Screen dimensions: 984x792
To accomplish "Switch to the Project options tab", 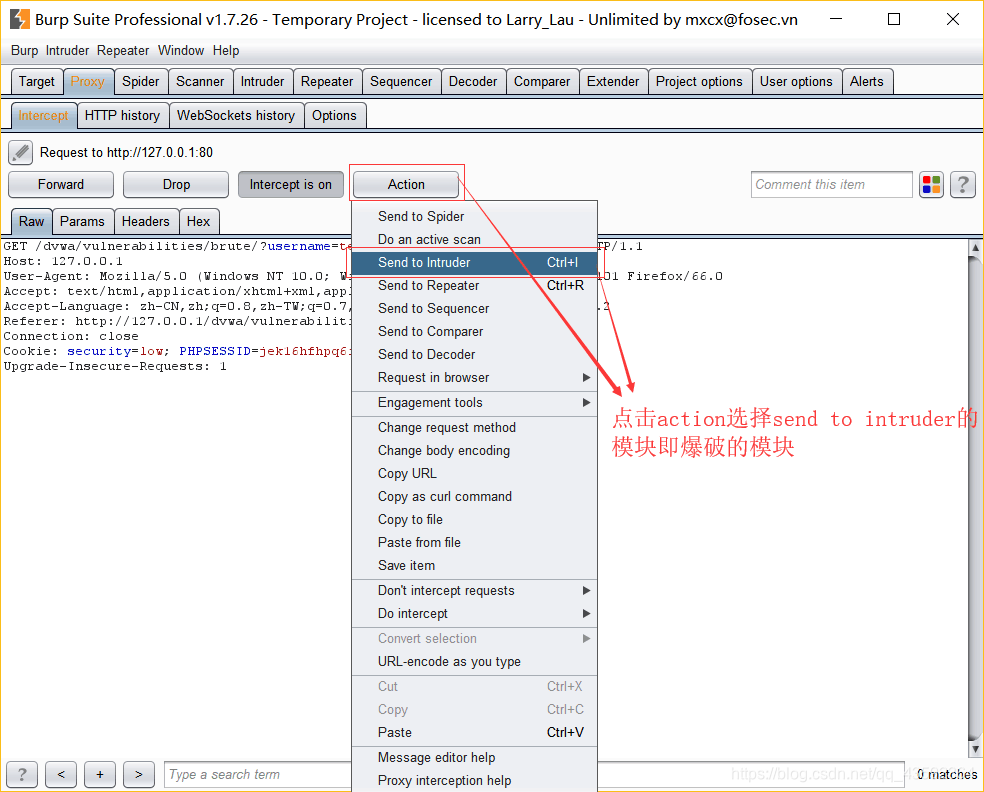I will (699, 82).
